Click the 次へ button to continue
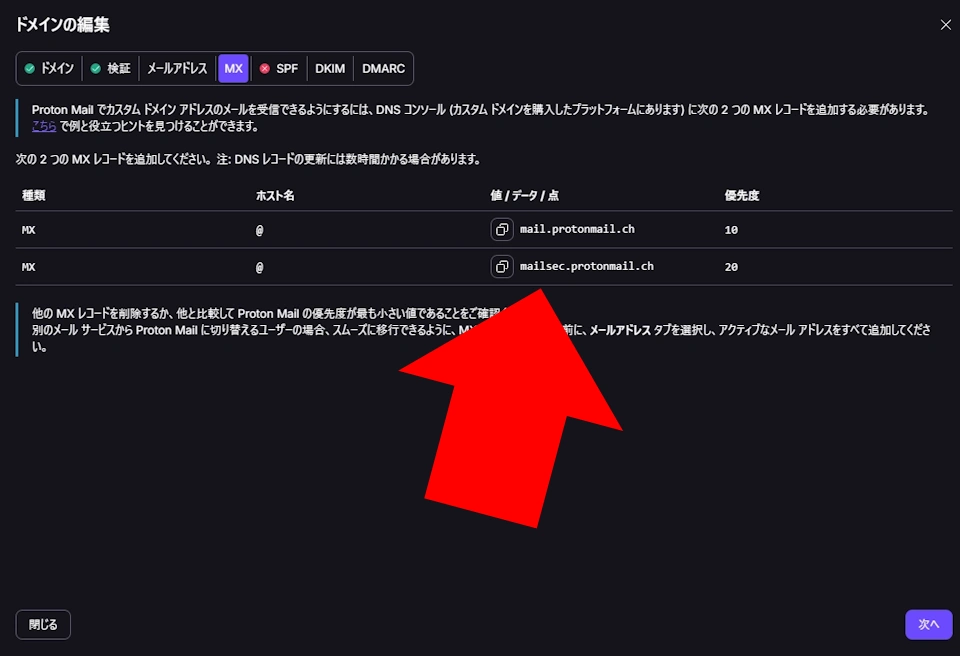Screen dimensions: 960x656 928,624
